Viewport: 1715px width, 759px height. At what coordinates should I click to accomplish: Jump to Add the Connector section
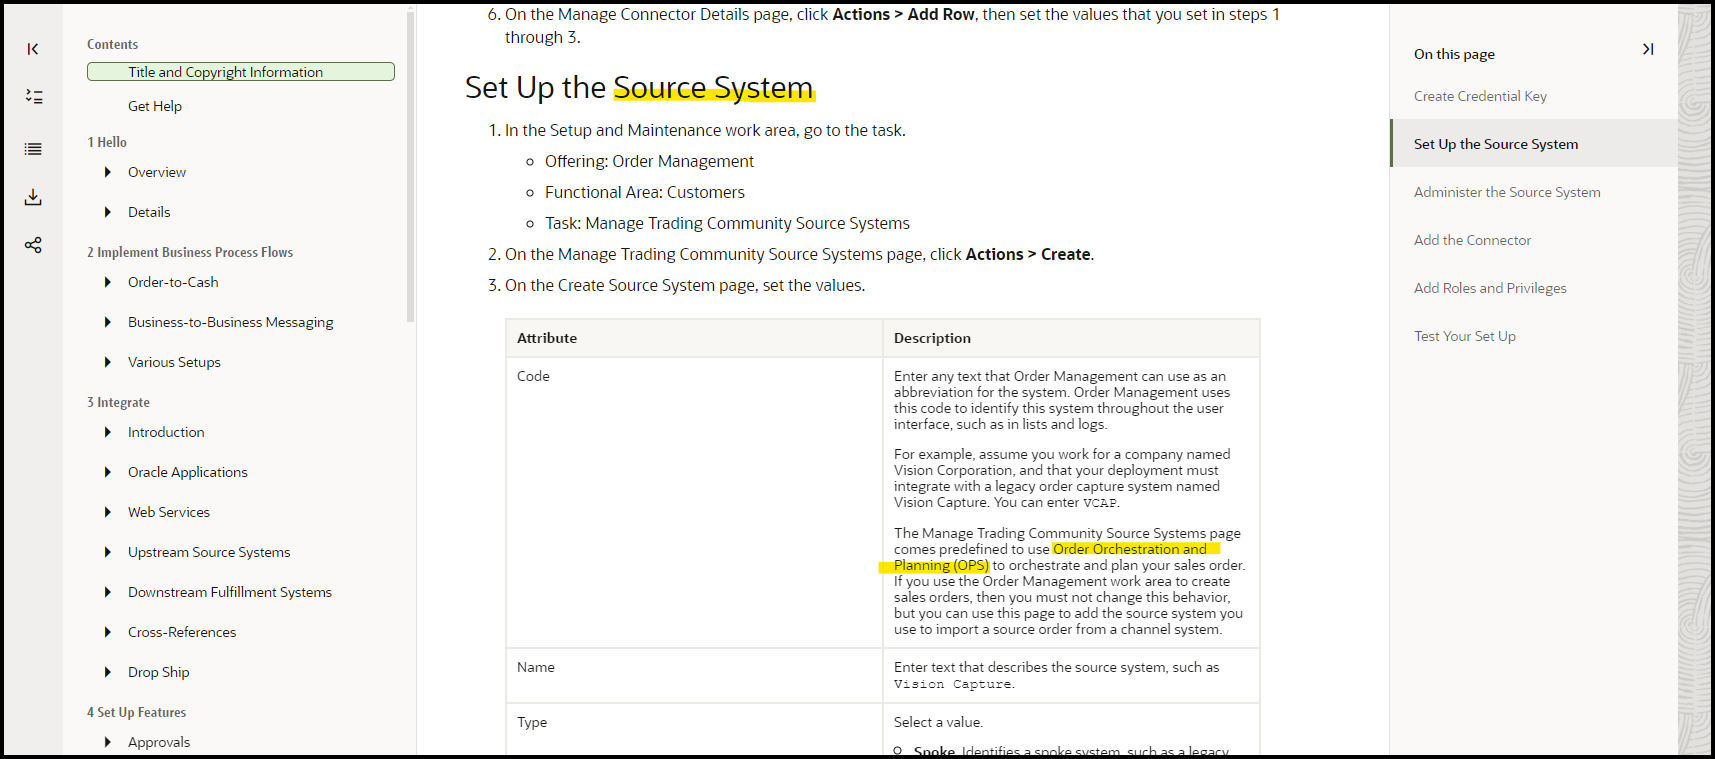click(x=1472, y=240)
